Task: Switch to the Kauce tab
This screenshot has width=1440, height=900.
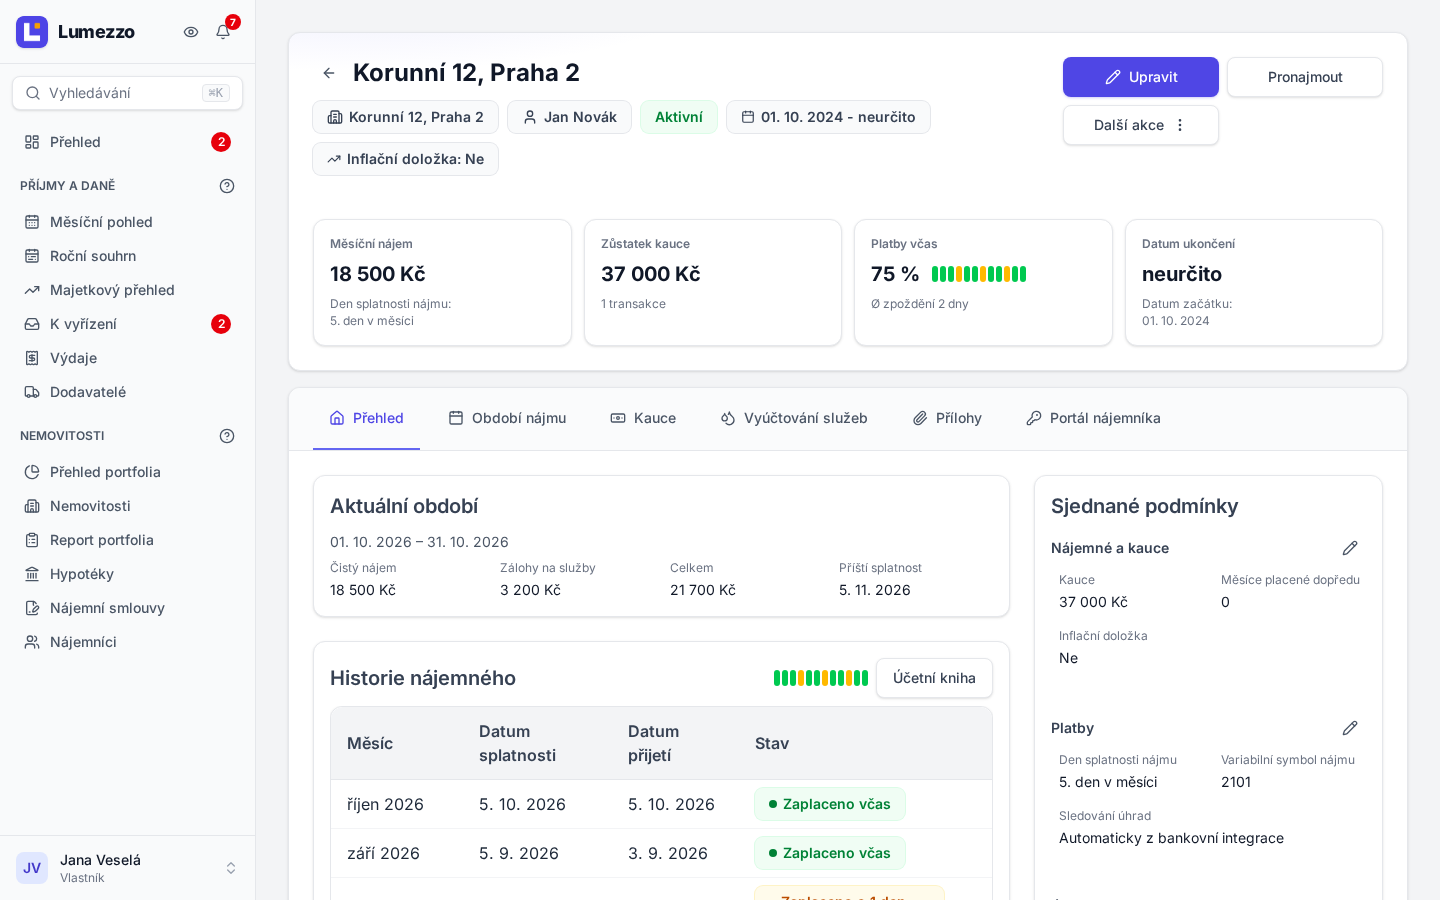Action: (644, 418)
